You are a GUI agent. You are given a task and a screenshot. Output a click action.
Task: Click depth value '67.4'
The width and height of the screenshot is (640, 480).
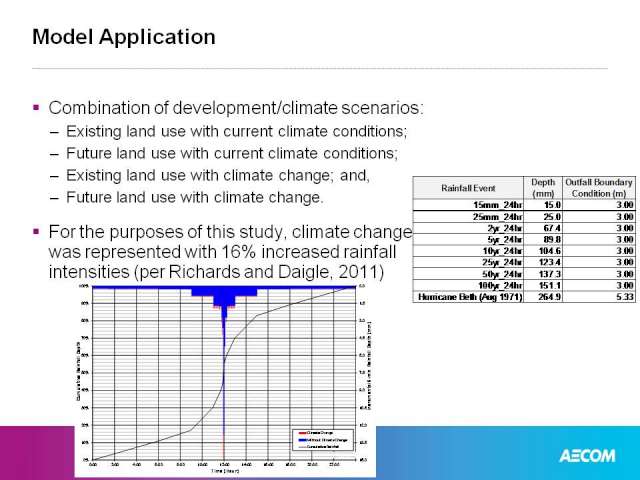pos(552,228)
